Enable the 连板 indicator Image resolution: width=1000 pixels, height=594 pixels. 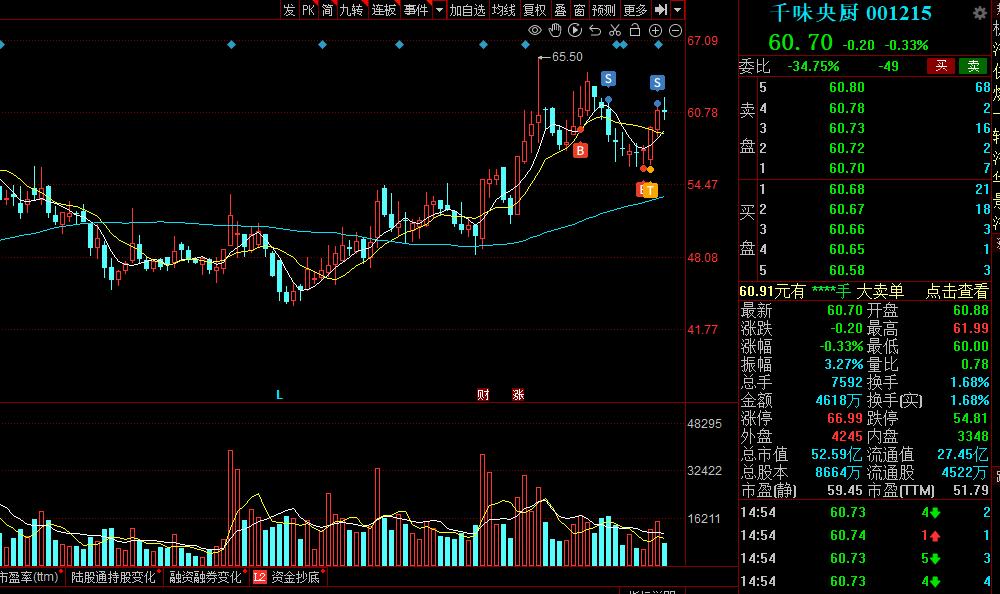pos(384,10)
